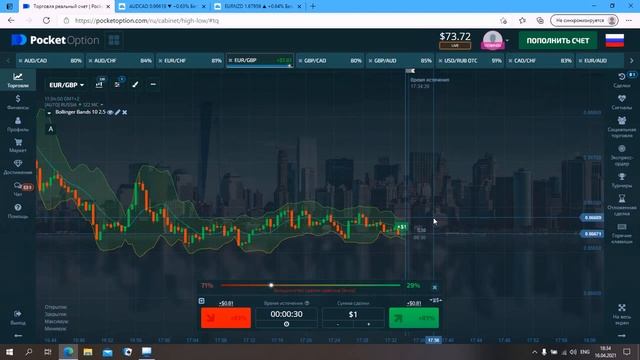
Task: Switch to the GBP/CAD asset tab
Action: point(330,61)
